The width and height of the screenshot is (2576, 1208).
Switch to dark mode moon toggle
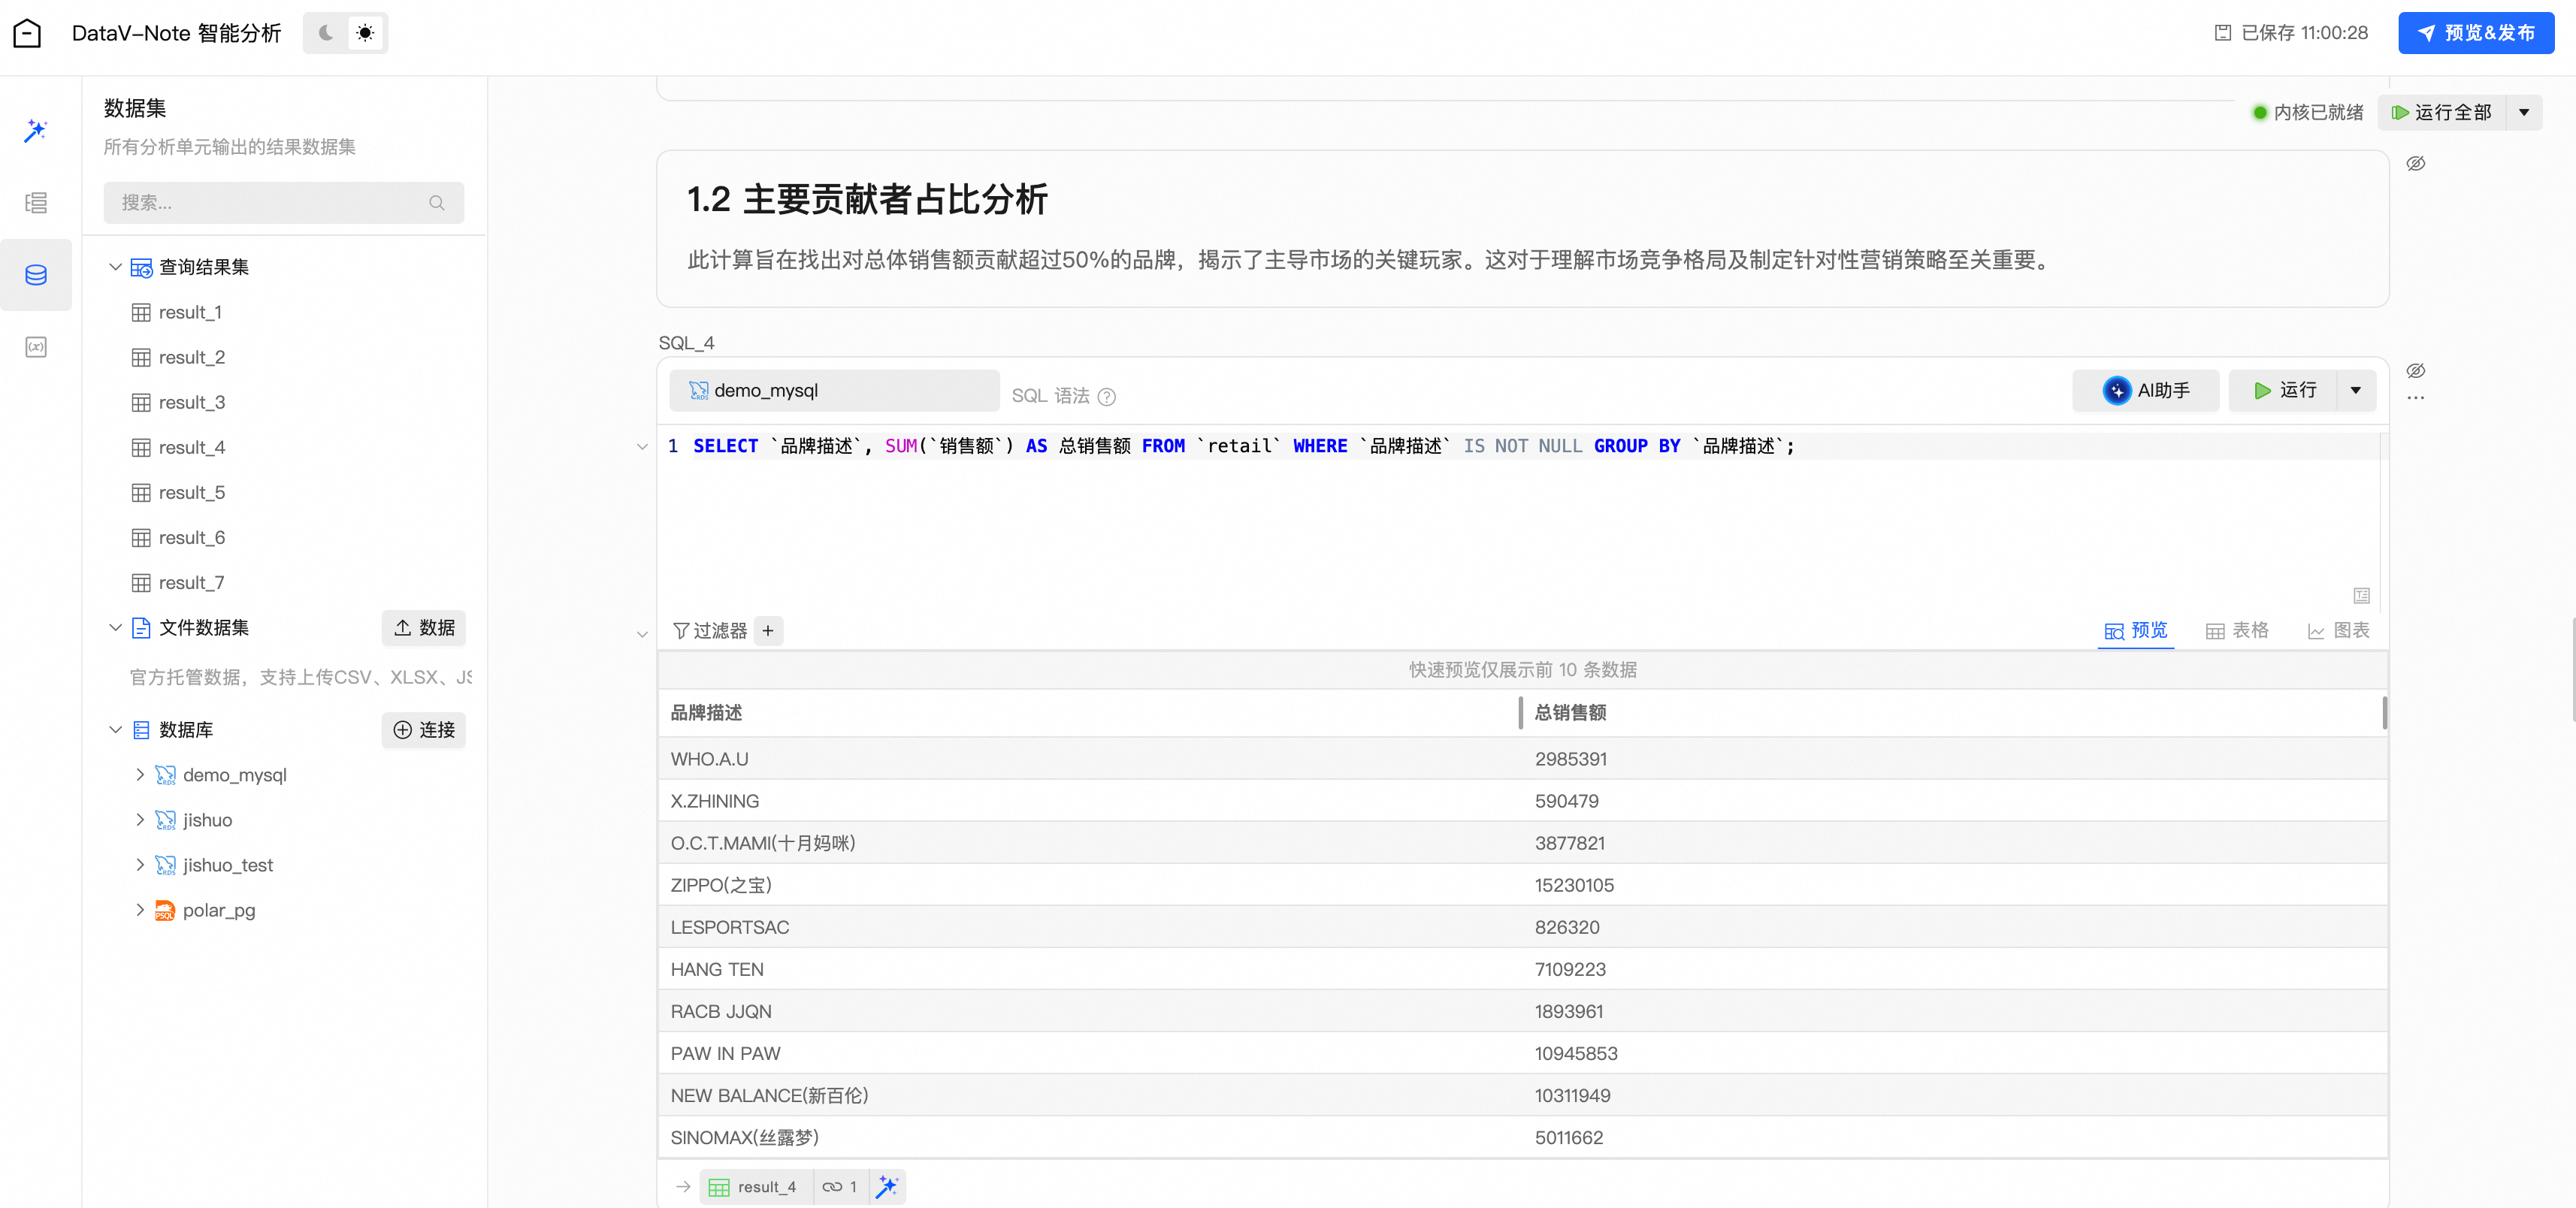coord(325,33)
